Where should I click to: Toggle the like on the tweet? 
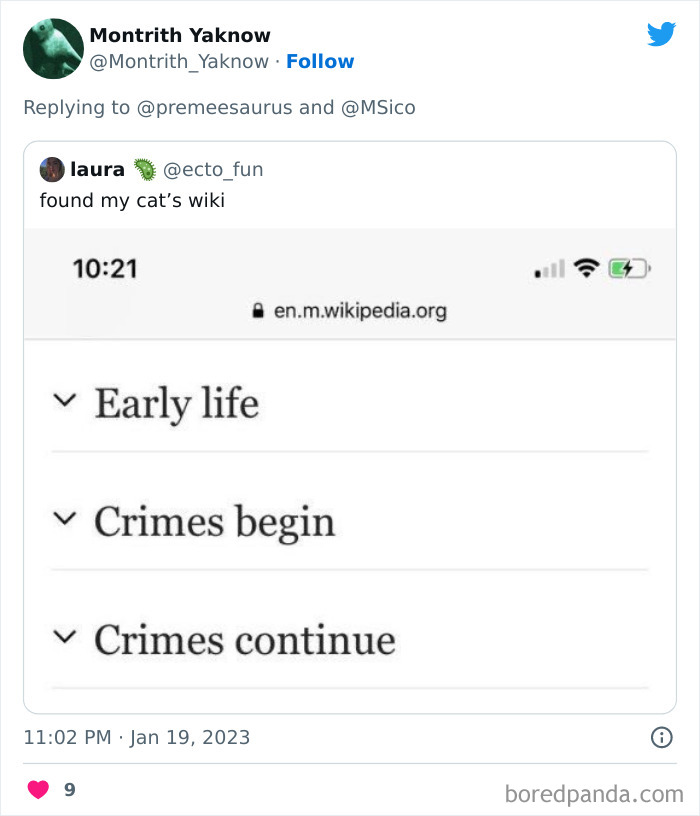(x=37, y=789)
